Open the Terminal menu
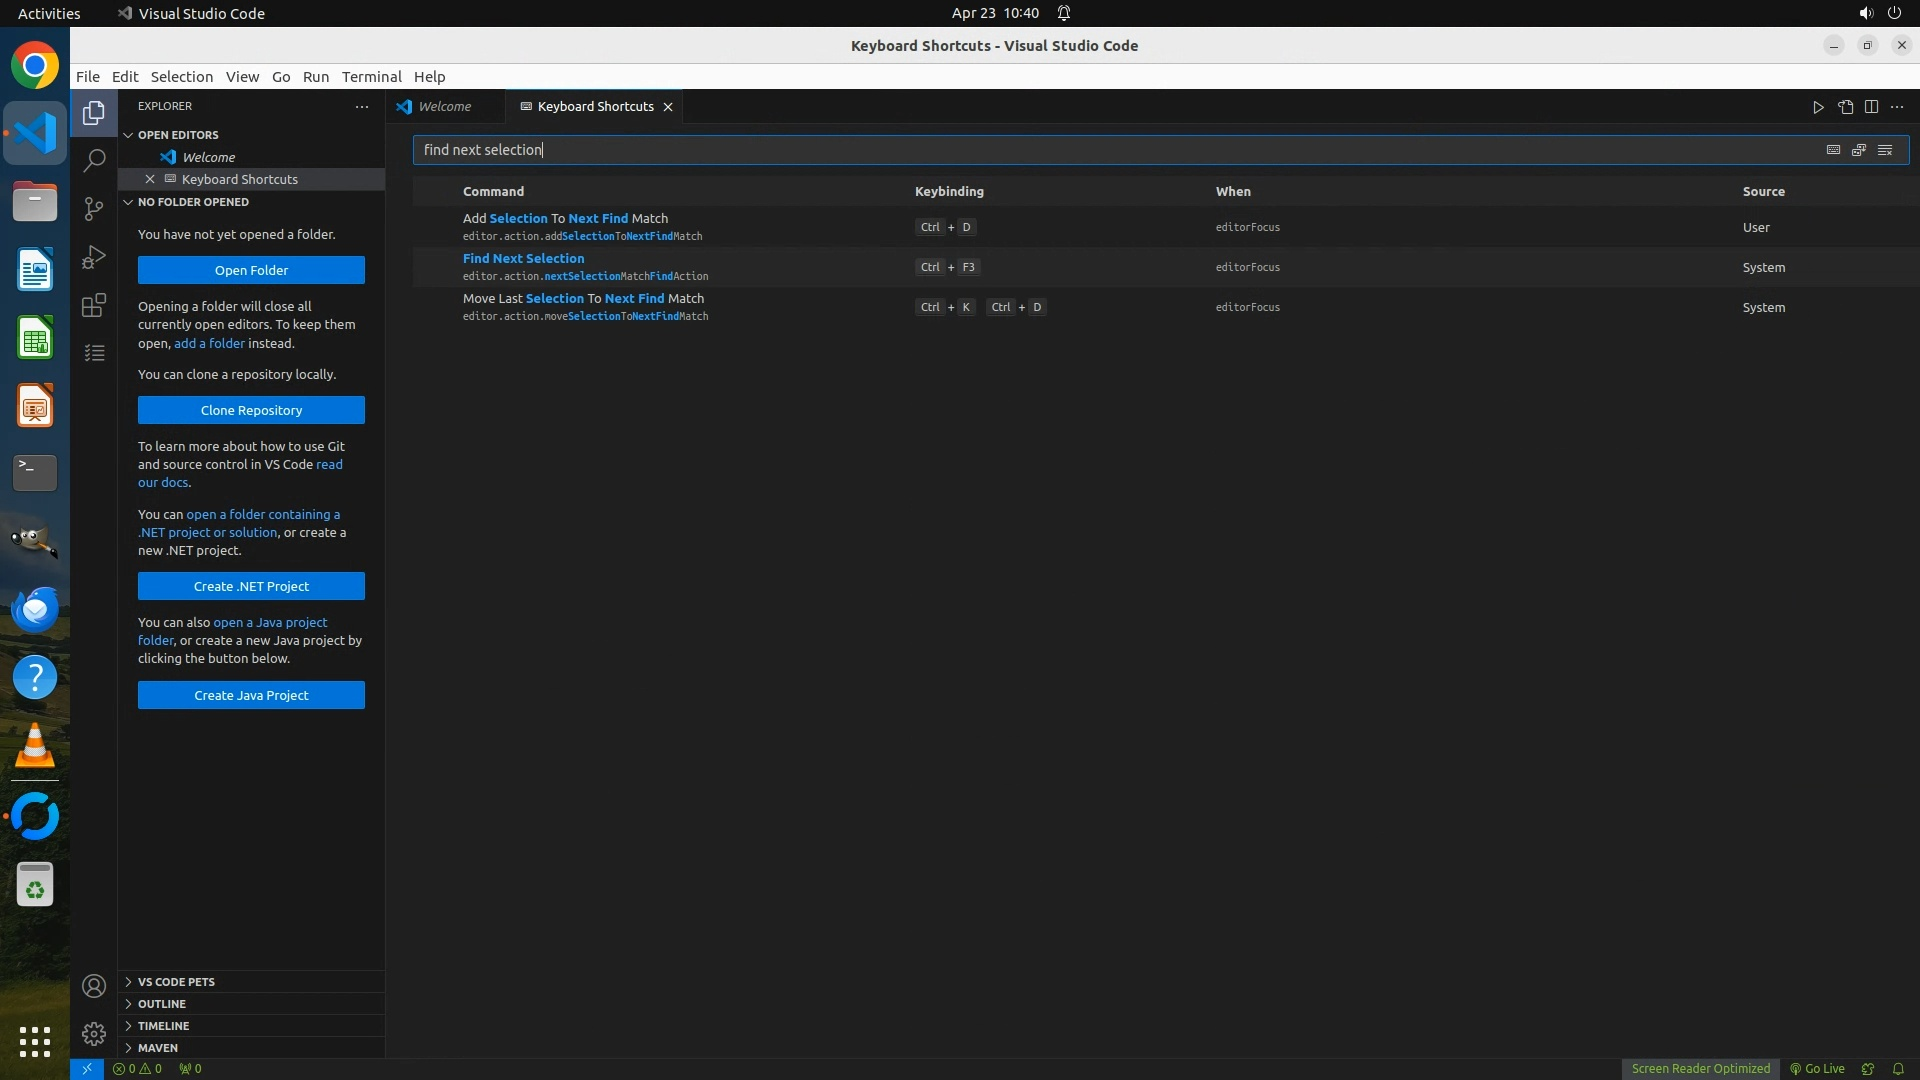The image size is (1920, 1080). [371, 77]
